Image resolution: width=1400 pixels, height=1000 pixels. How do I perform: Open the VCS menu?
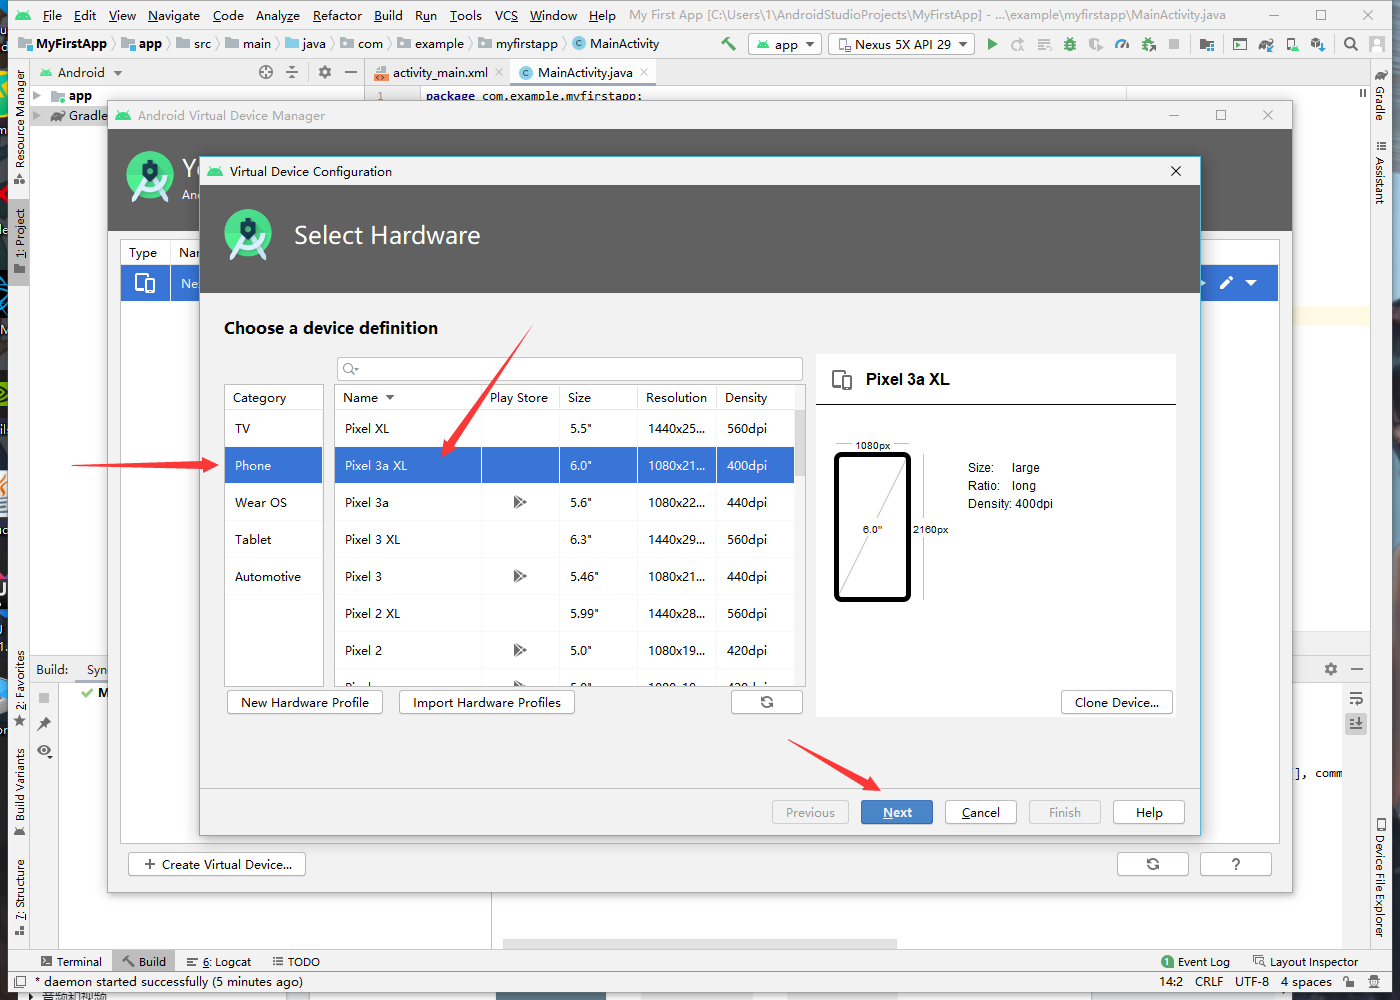pos(506,15)
